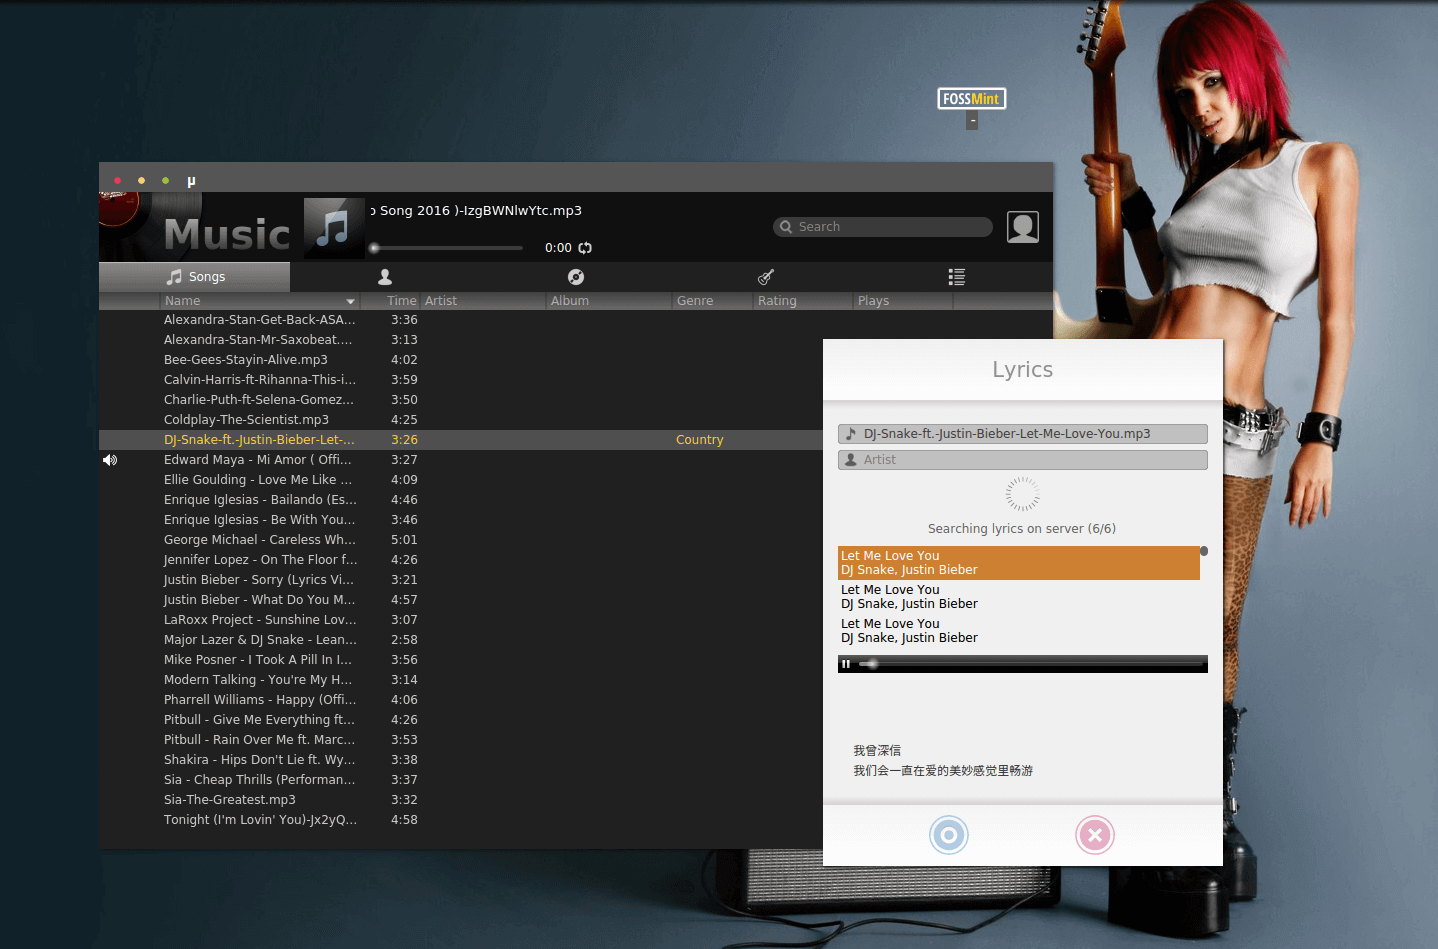Select the highlighted first Let Me Love You result
This screenshot has width=1438, height=949.
click(x=1019, y=563)
